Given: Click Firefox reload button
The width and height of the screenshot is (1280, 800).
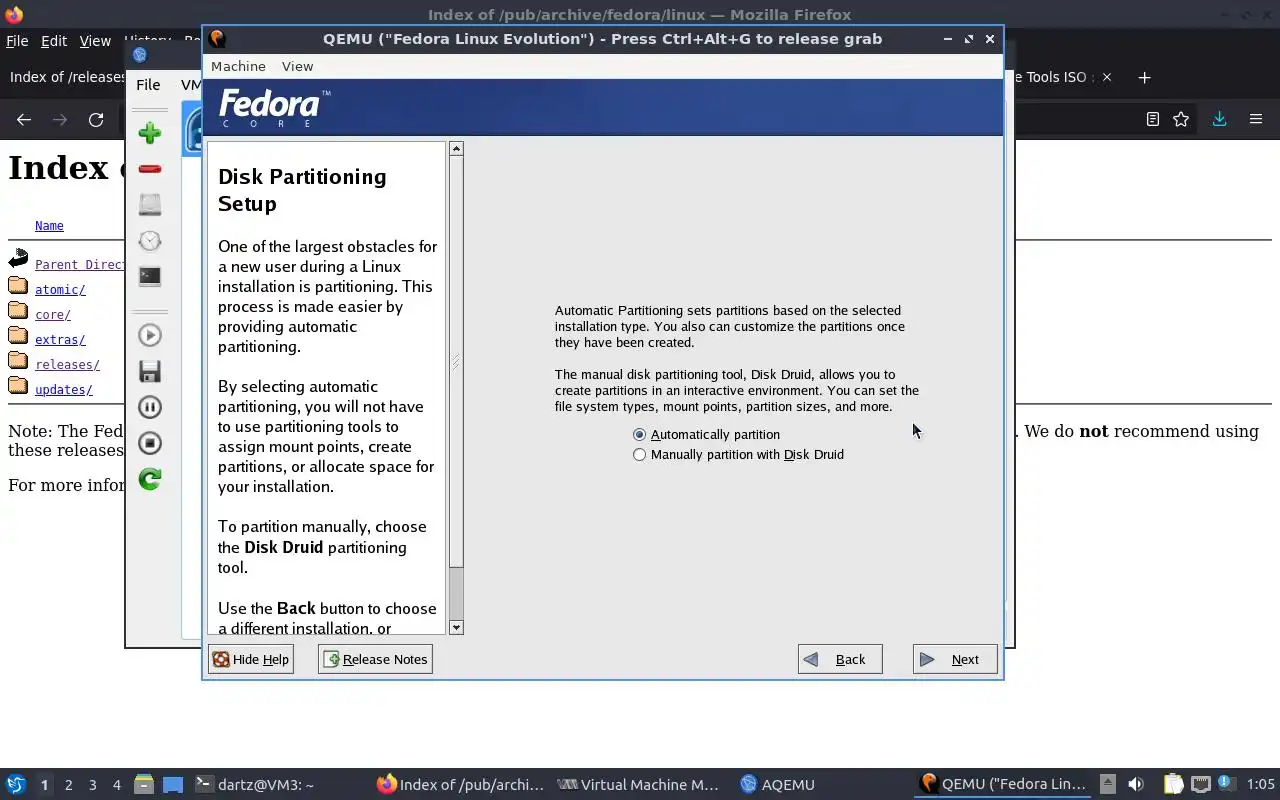Looking at the screenshot, I should coord(96,119).
